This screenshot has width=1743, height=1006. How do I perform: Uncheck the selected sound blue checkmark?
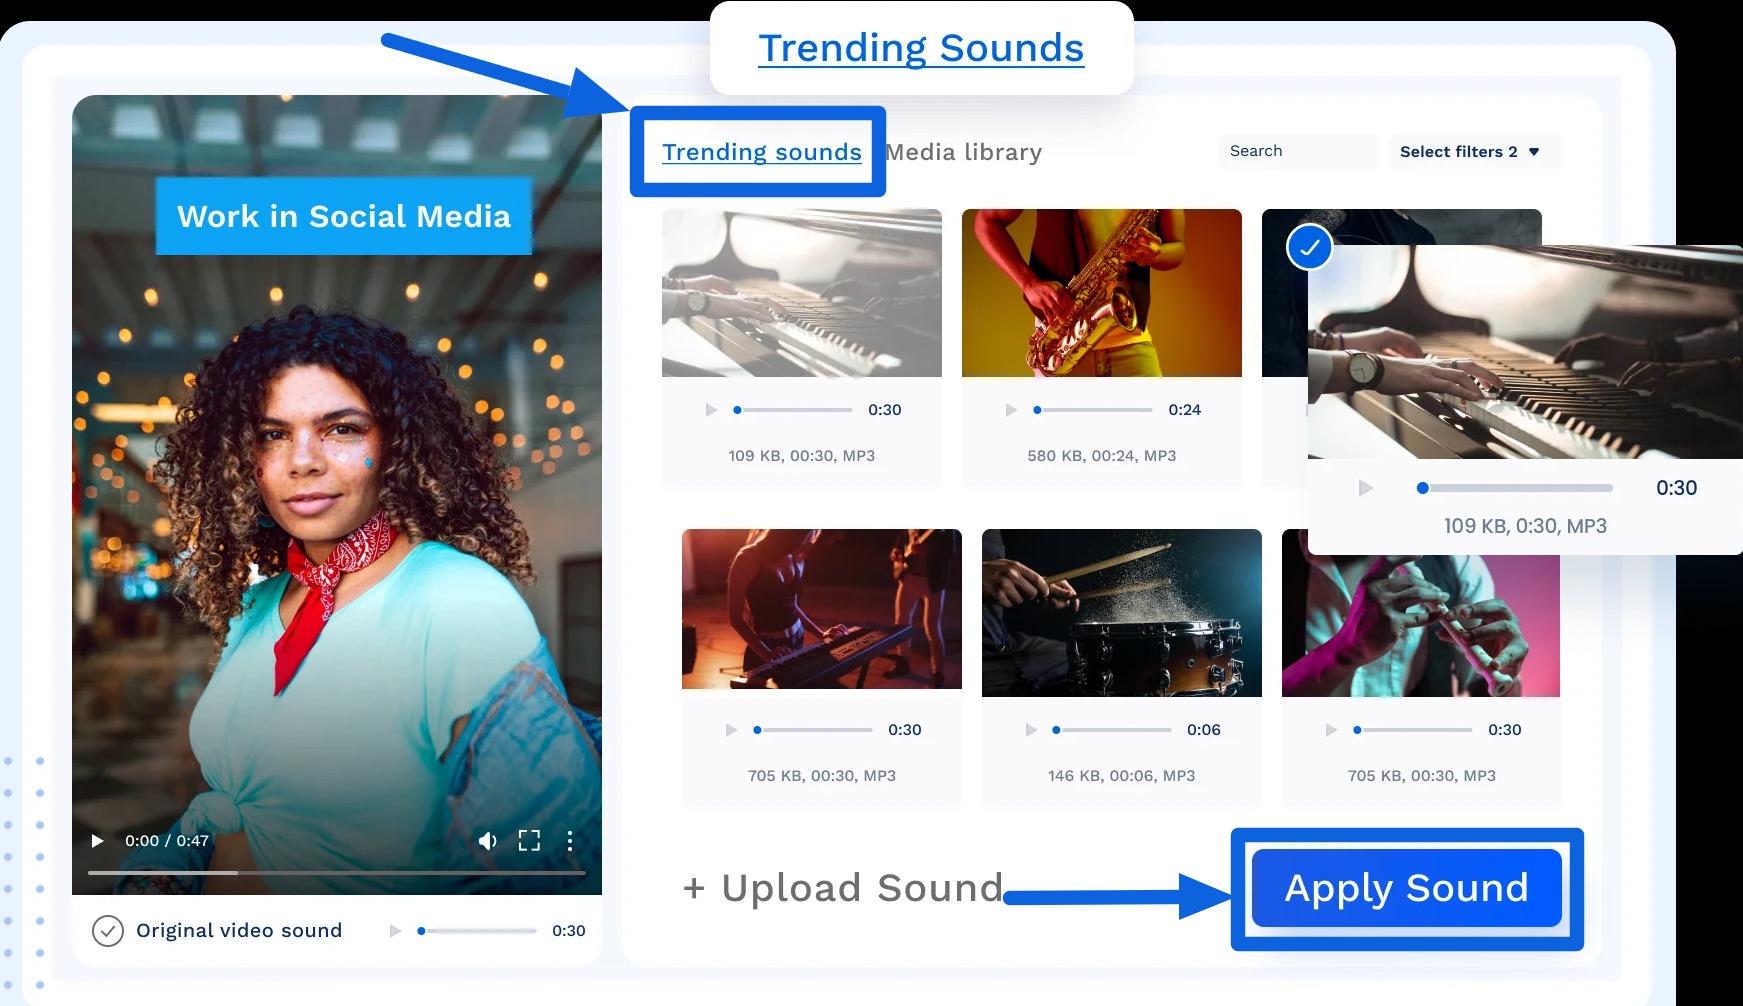tap(1309, 247)
